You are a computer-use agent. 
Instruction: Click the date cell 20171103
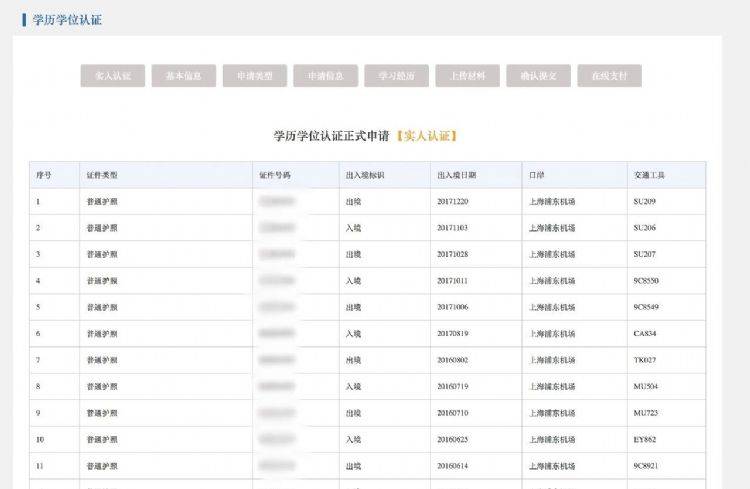pyautogui.click(x=452, y=228)
